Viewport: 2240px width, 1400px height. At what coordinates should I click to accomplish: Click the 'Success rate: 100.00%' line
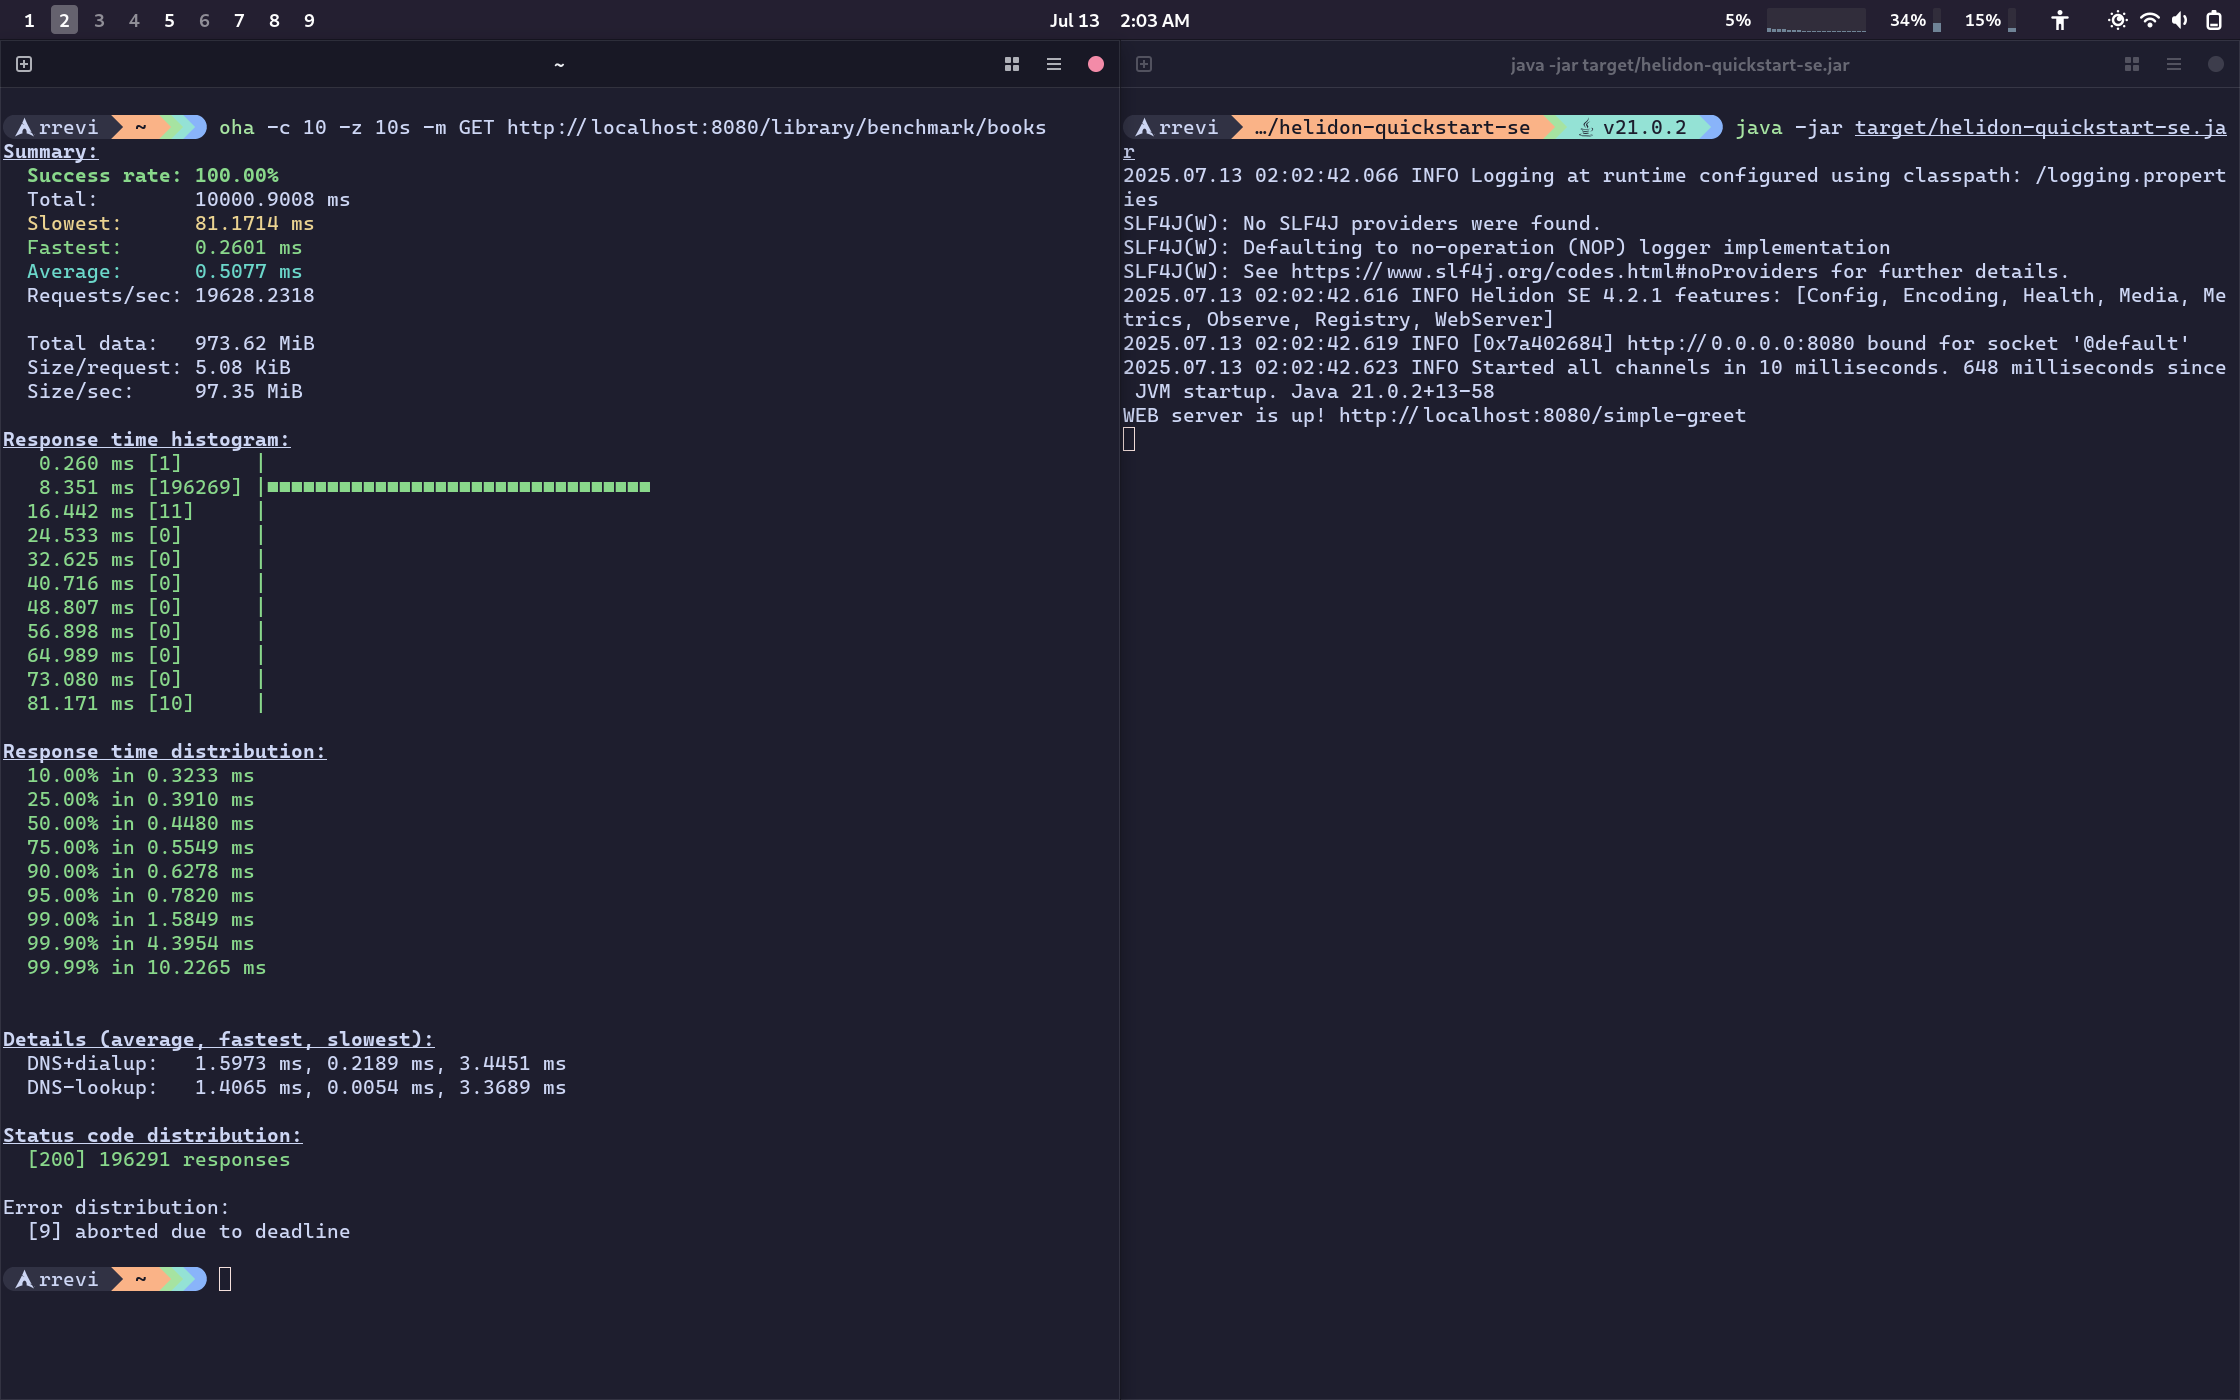(153, 176)
